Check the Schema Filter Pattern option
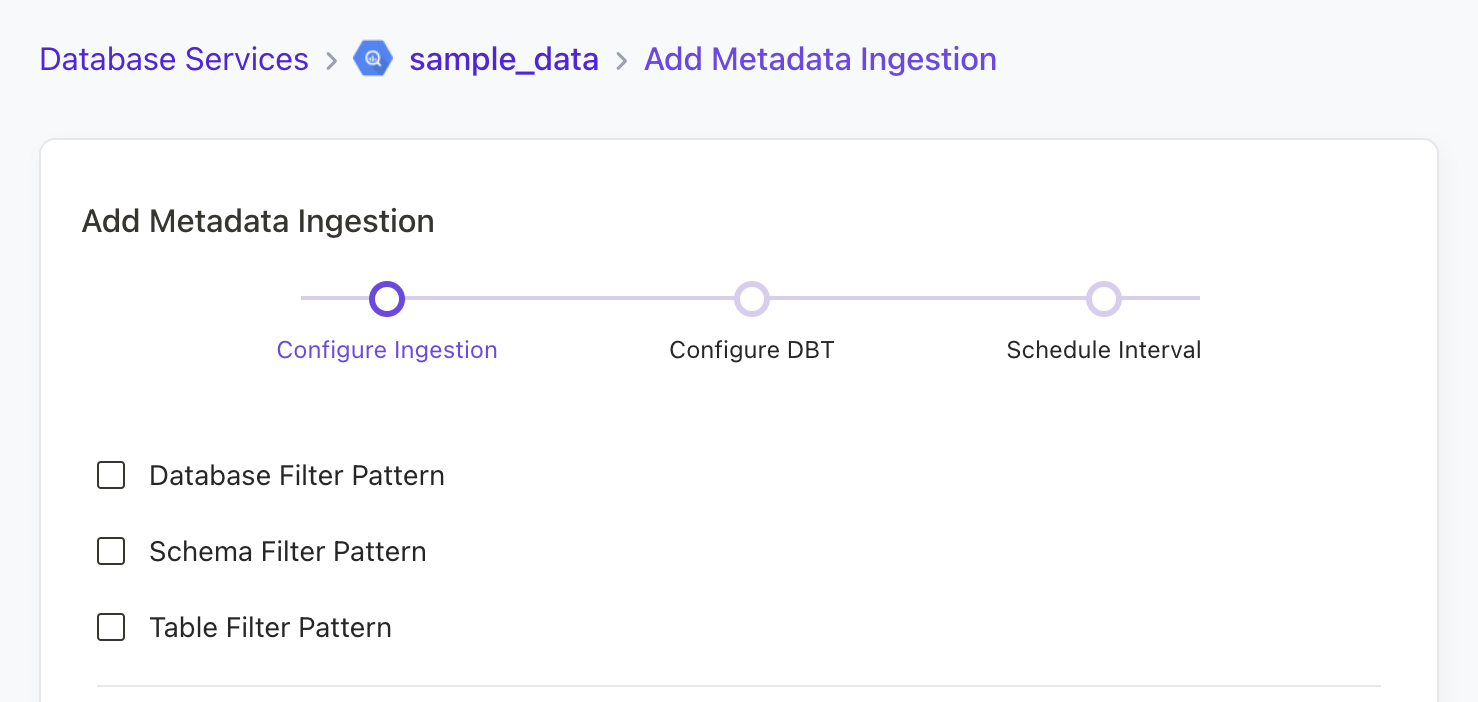This screenshot has height=702, width=1478. [x=111, y=551]
